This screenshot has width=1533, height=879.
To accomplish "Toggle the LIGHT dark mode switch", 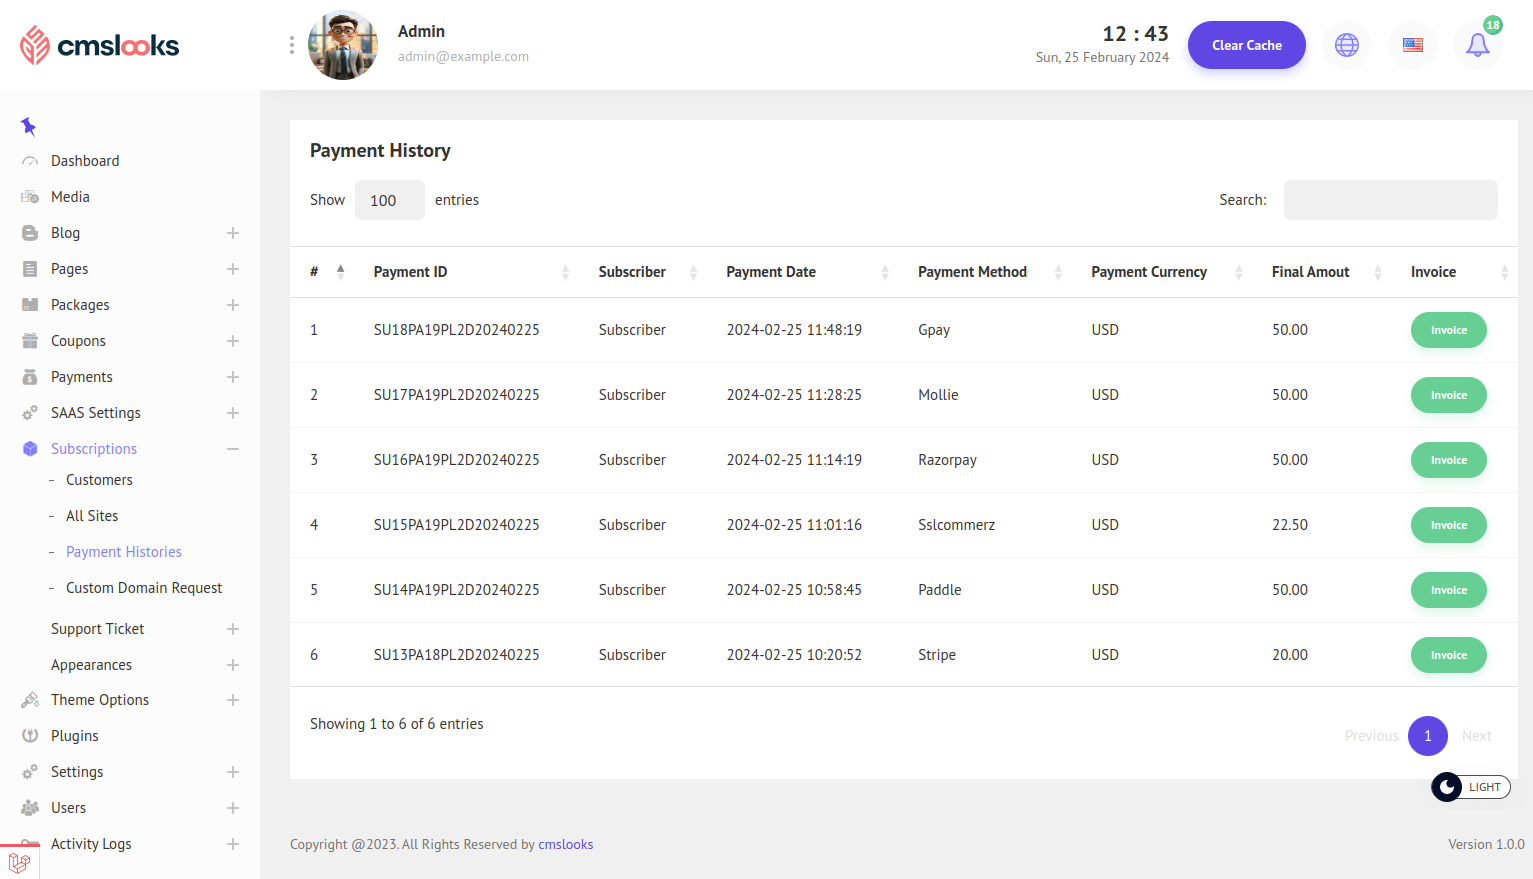I will click(1470, 787).
